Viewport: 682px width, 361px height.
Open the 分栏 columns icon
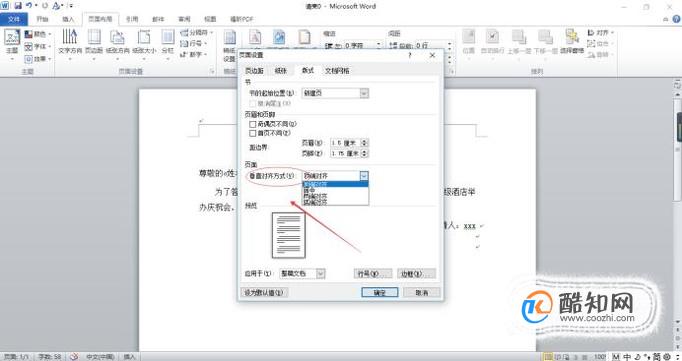[x=167, y=42]
